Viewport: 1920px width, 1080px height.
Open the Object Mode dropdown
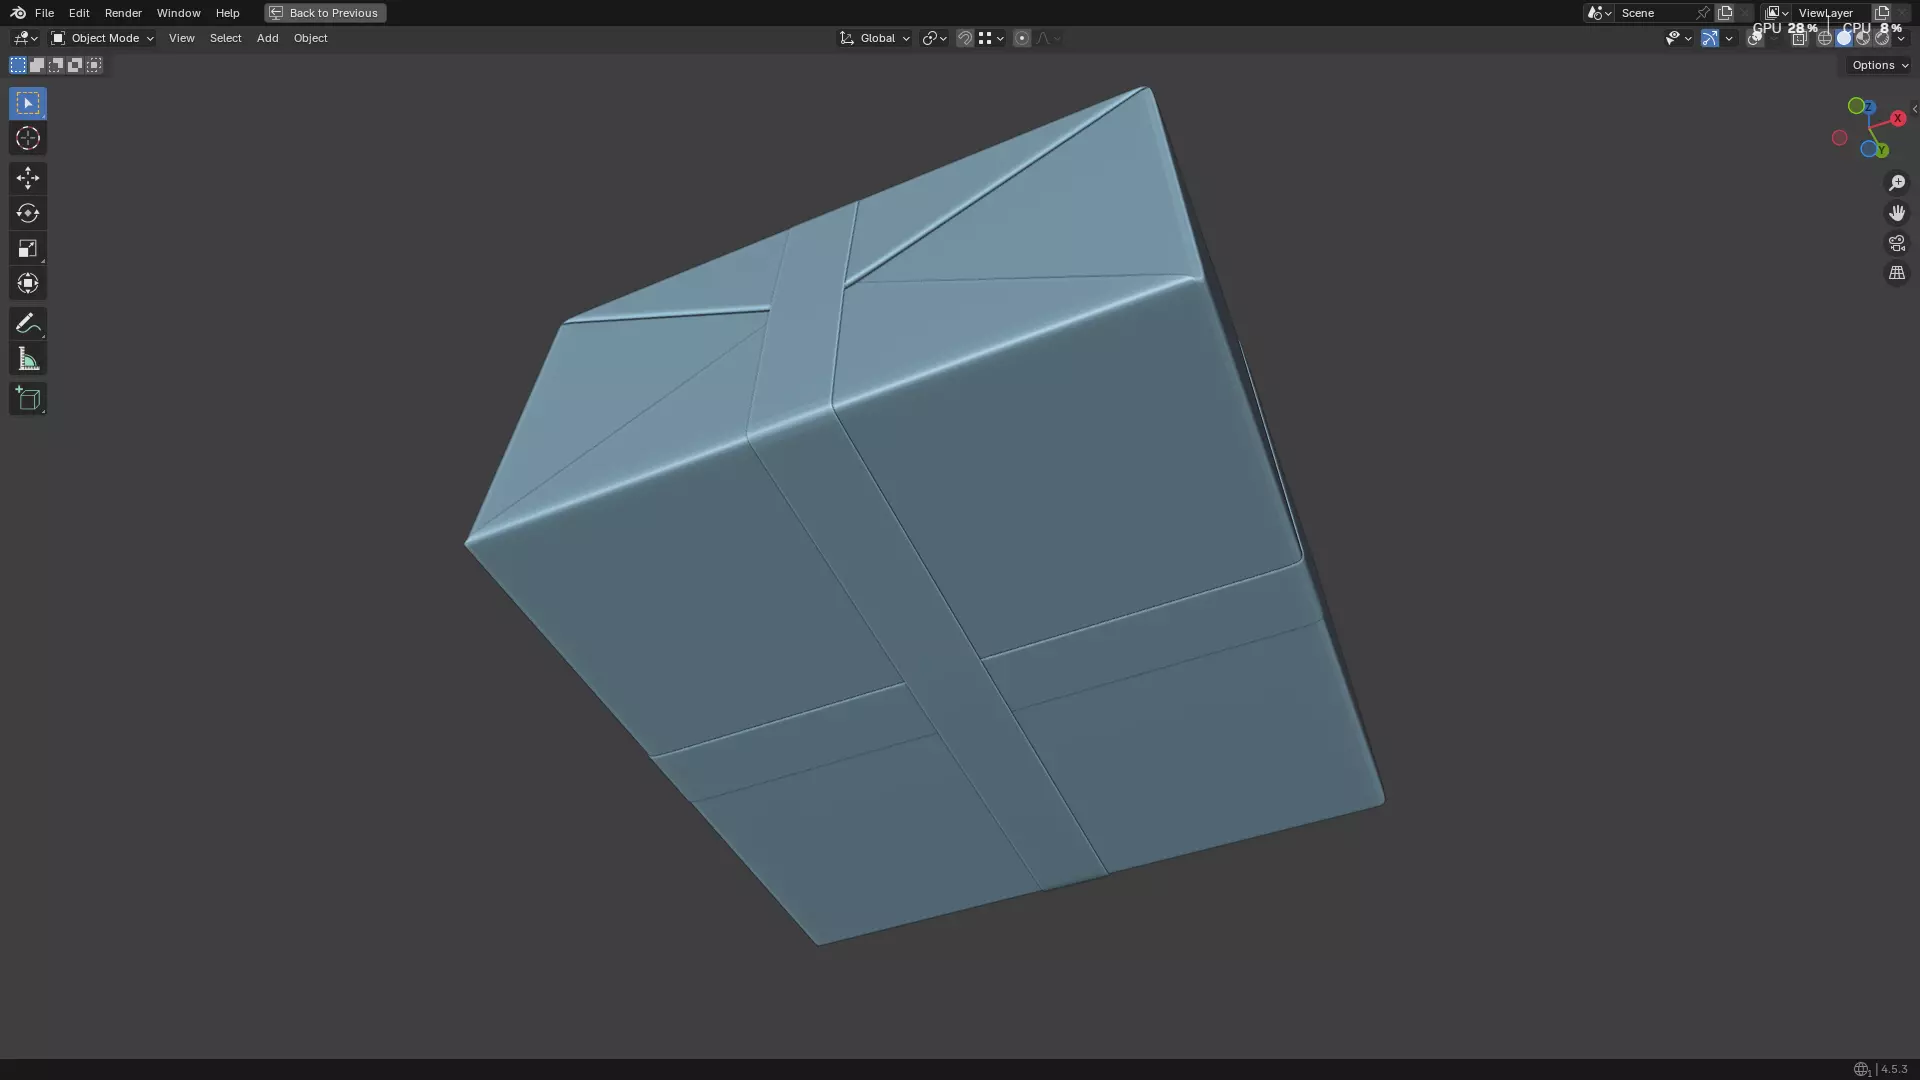point(102,38)
